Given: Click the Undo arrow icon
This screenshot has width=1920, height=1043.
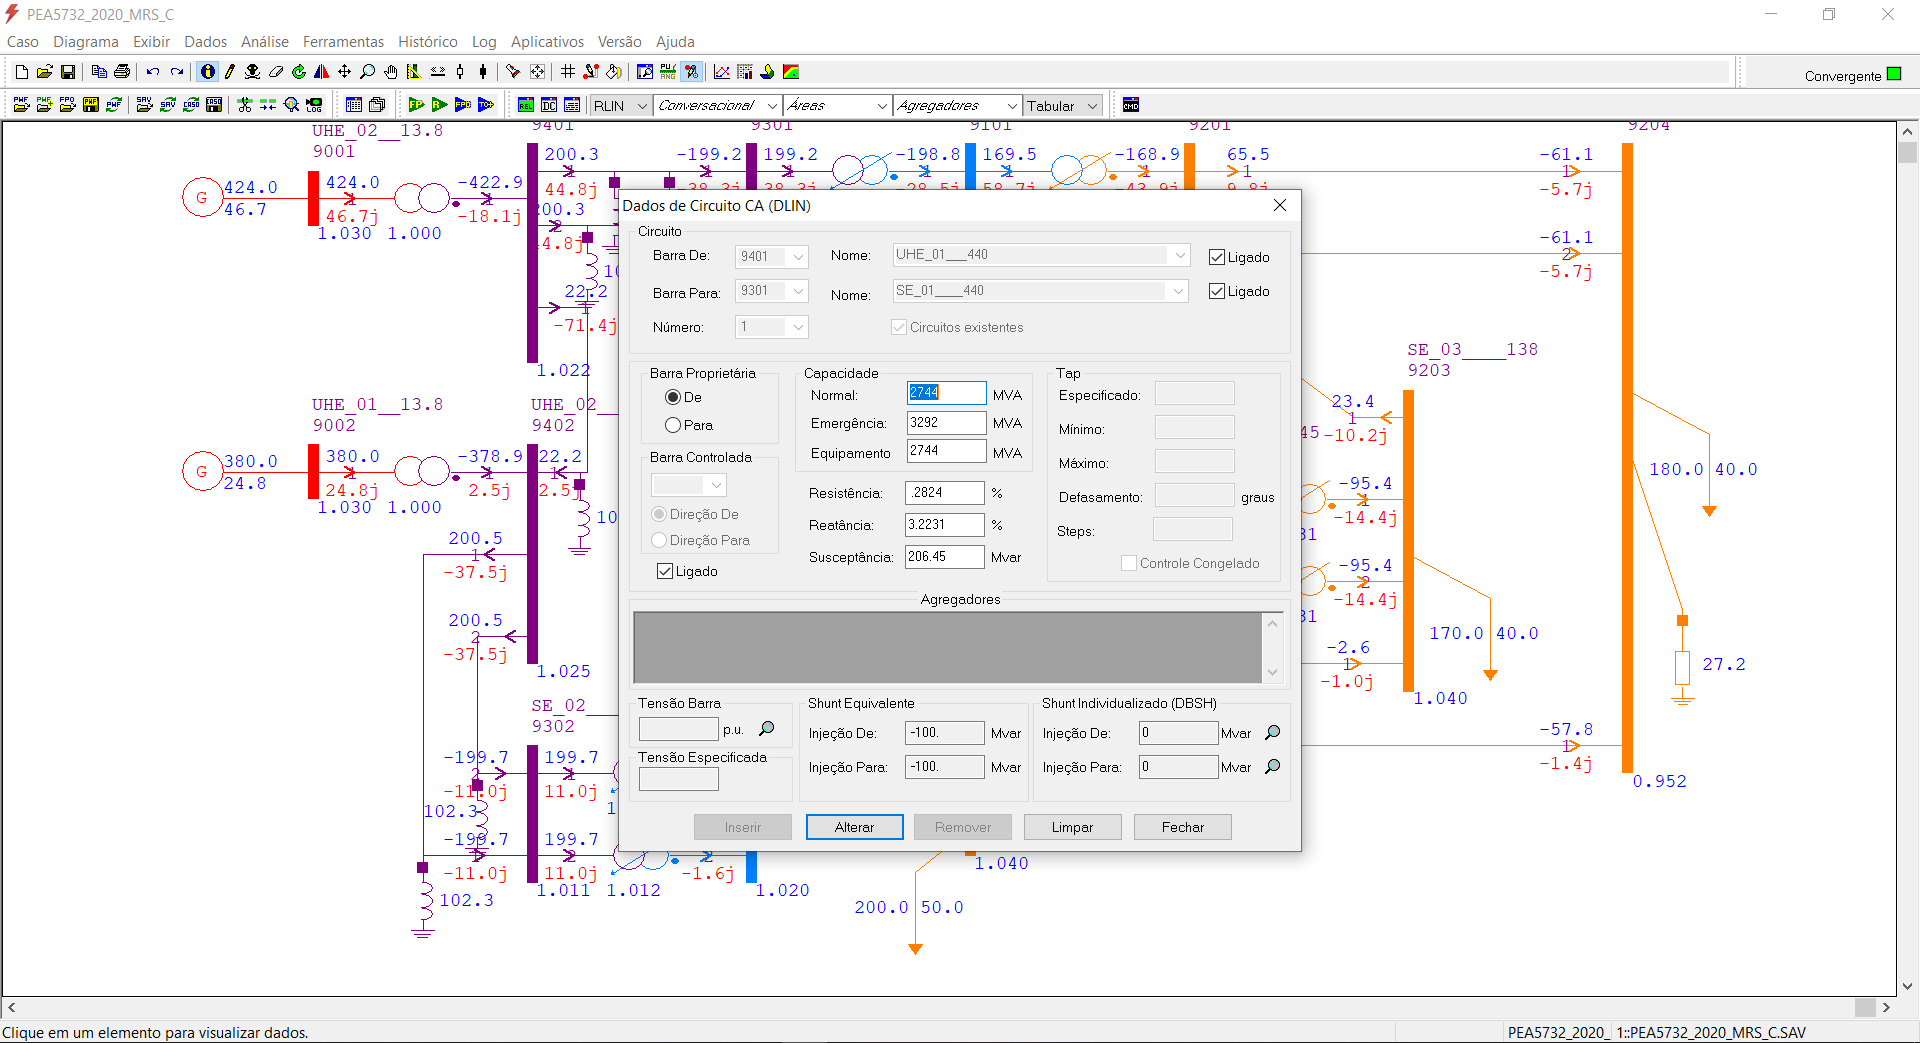Looking at the screenshot, I should pyautogui.click(x=153, y=72).
